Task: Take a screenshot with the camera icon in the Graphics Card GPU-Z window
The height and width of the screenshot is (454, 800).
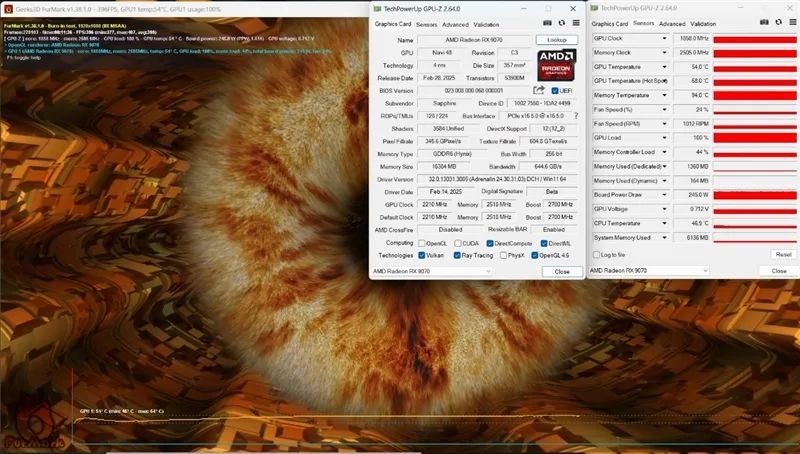Action: (547, 23)
